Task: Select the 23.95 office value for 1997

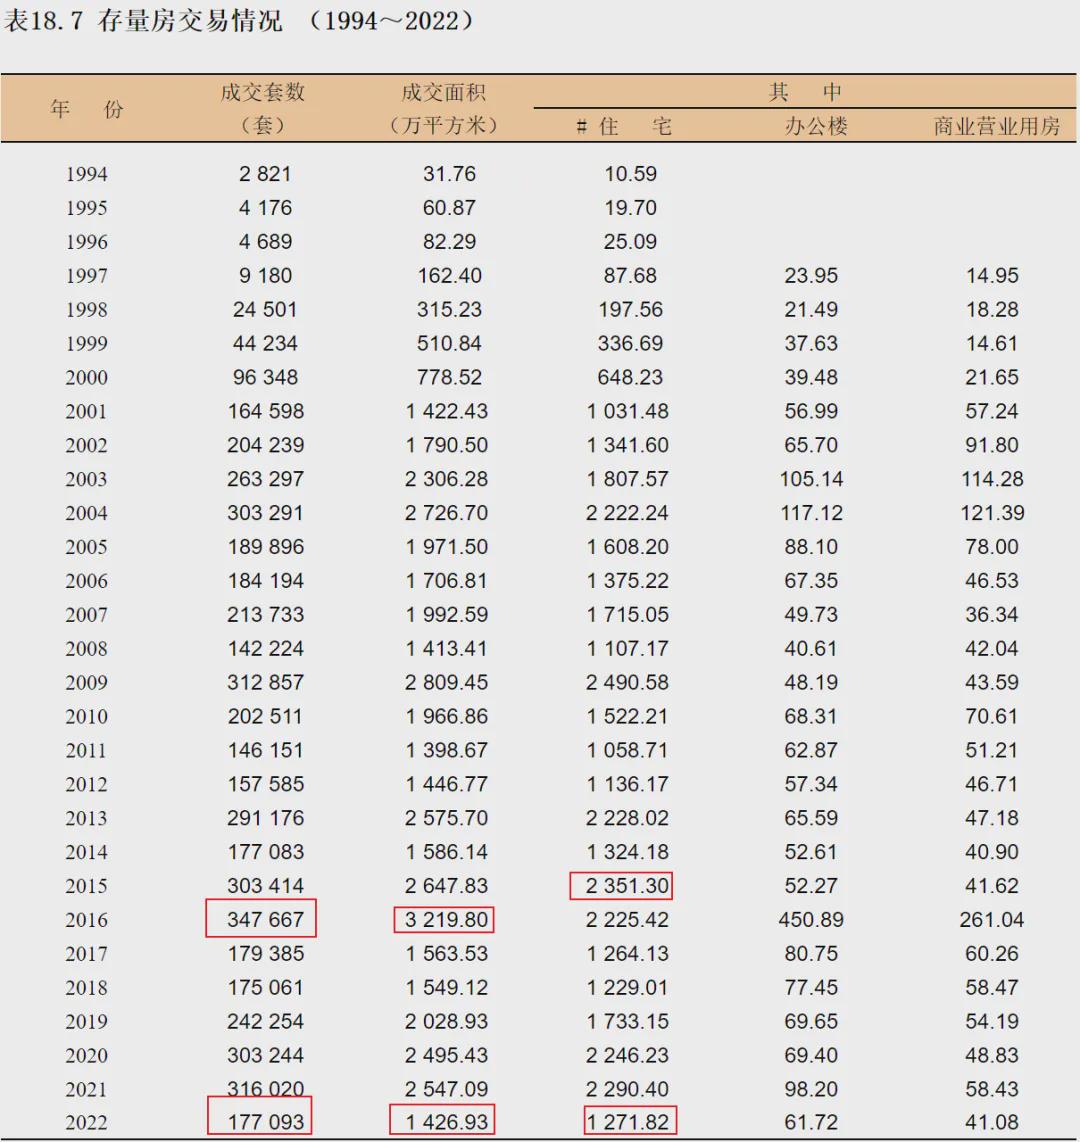Action: pos(811,275)
